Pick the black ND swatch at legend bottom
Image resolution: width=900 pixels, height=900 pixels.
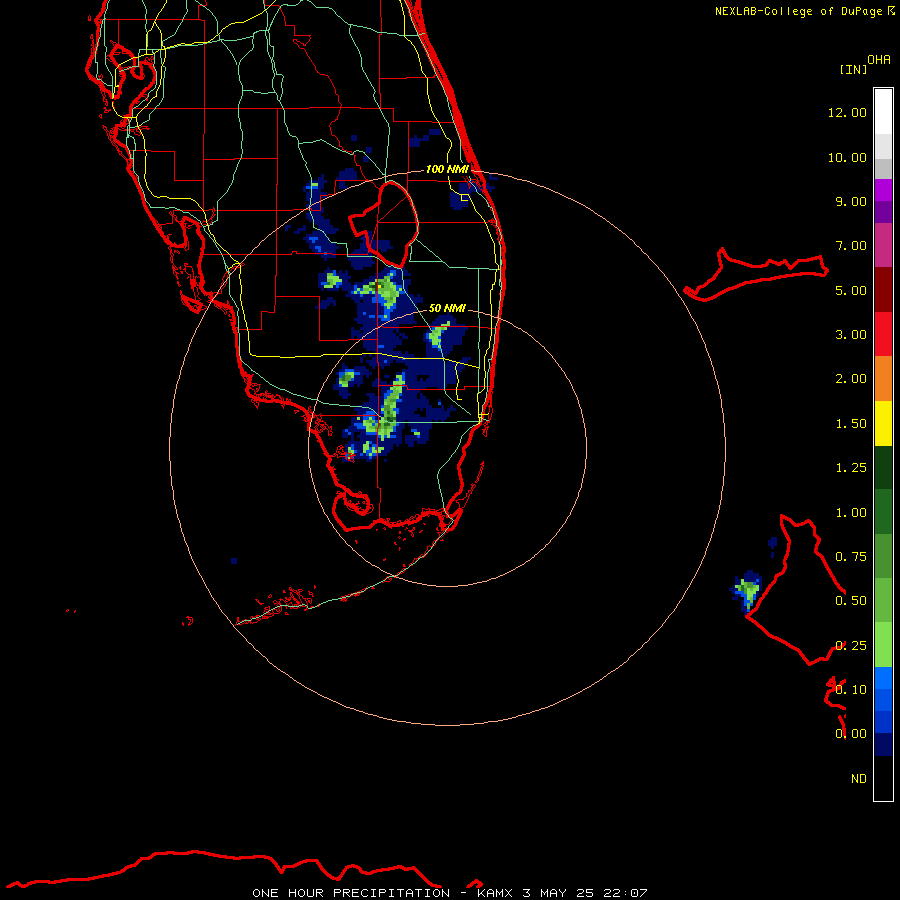click(x=883, y=778)
